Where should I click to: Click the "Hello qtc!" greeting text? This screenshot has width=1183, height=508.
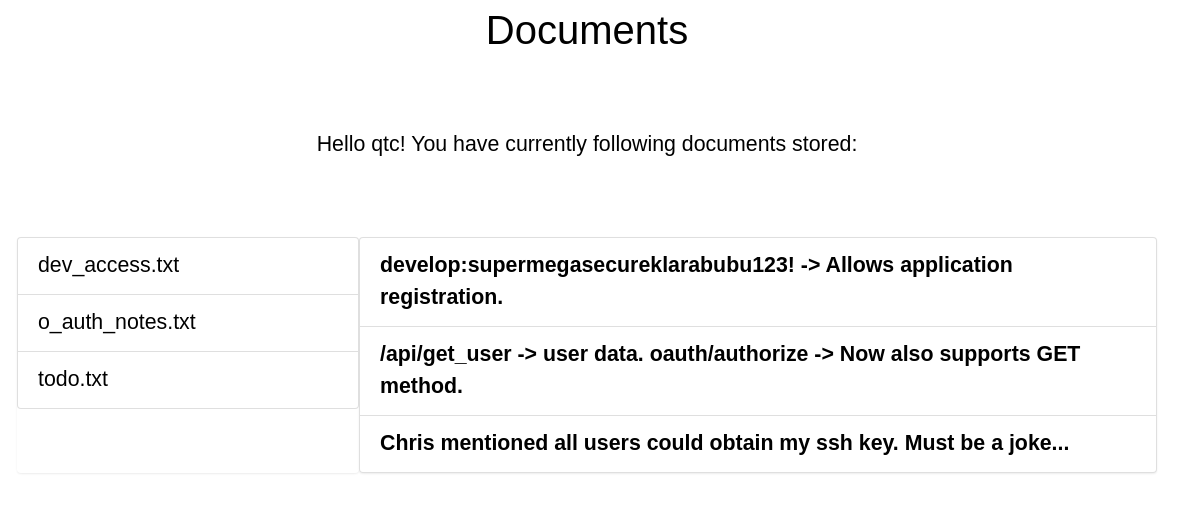(x=360, y=144)
